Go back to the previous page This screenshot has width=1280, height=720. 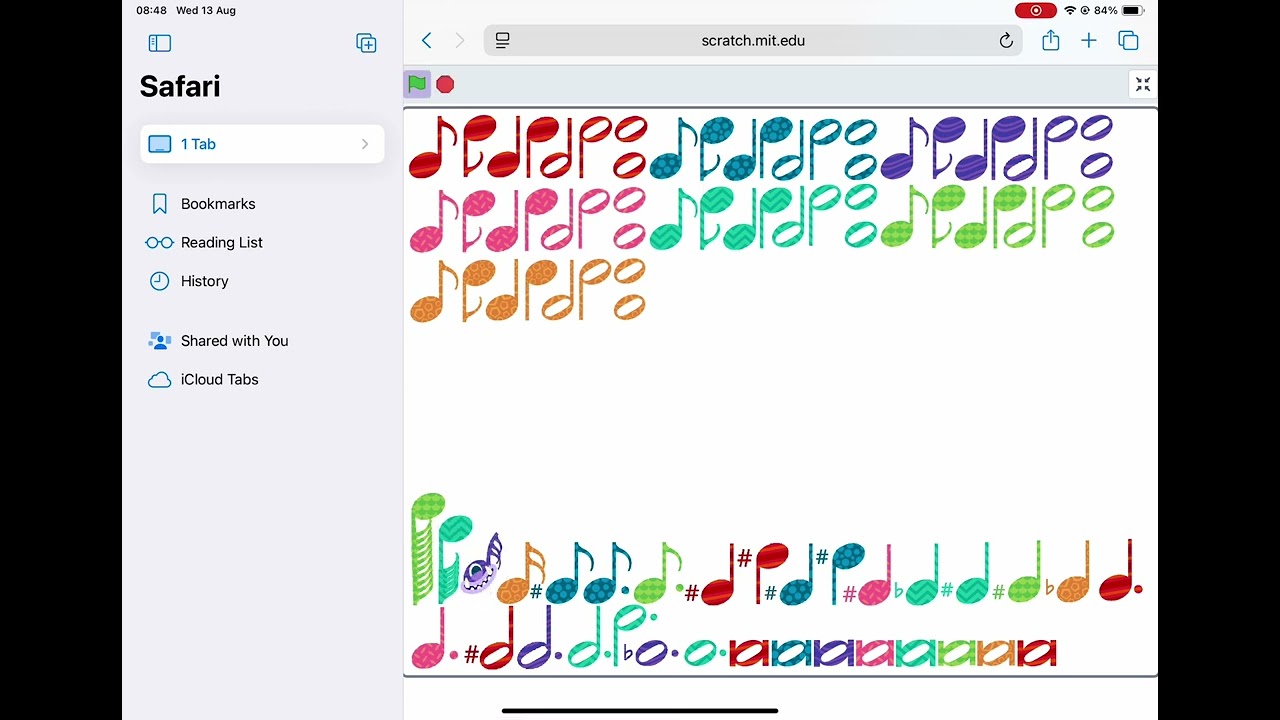pyautogui.click(x=427, y=40)
